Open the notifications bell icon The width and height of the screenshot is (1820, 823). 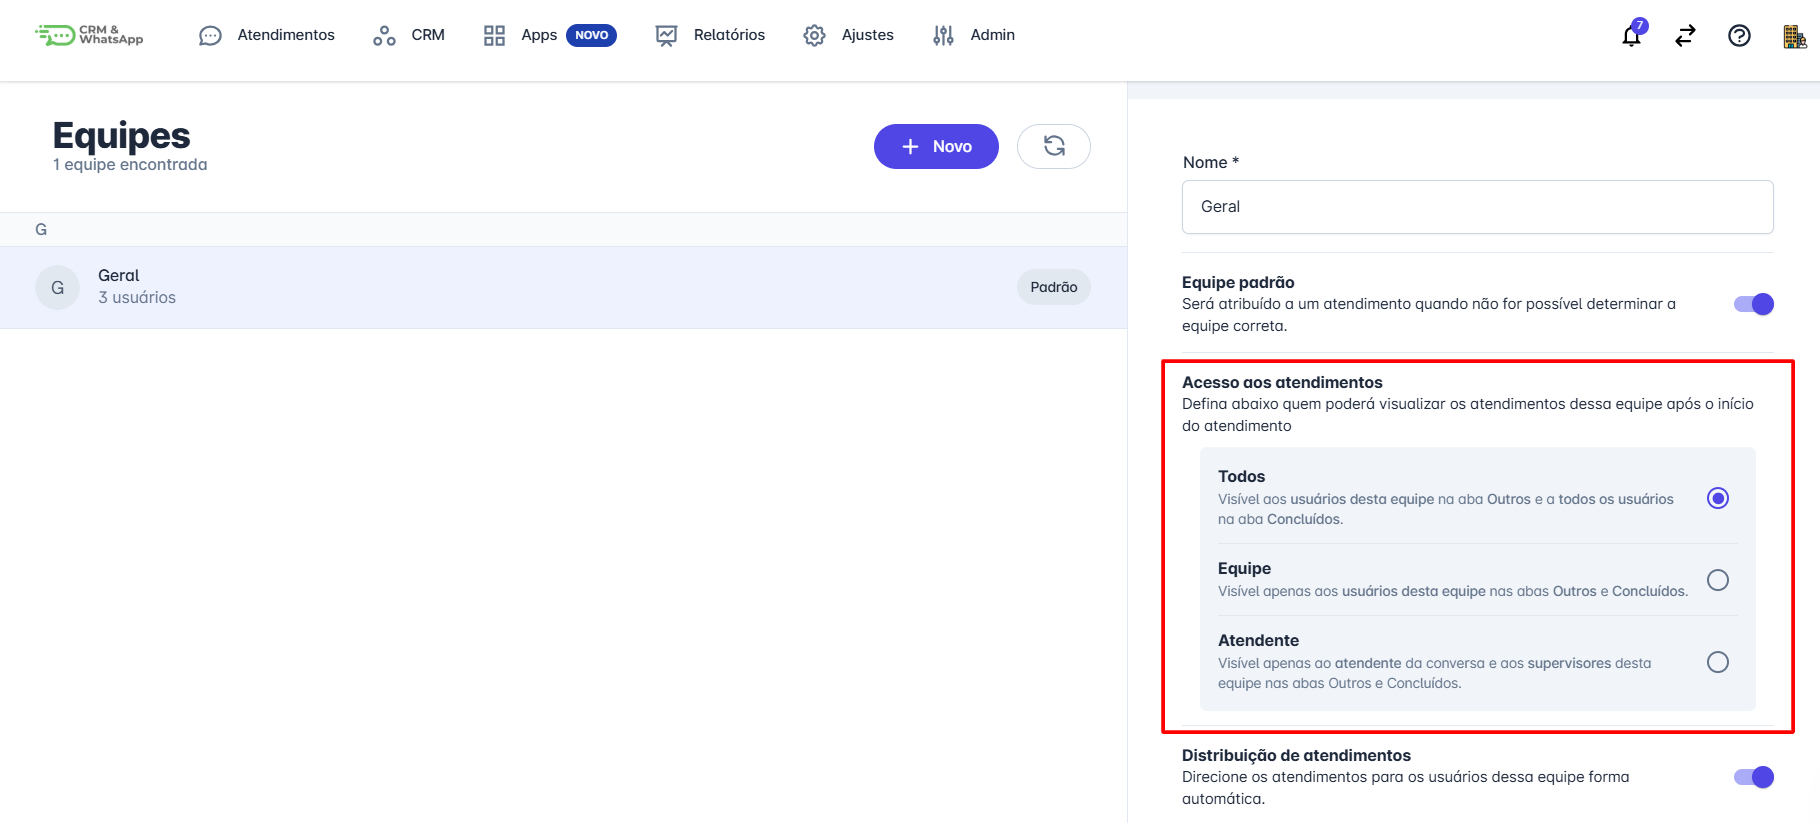pyautogui.click(x=1631, y=36)
